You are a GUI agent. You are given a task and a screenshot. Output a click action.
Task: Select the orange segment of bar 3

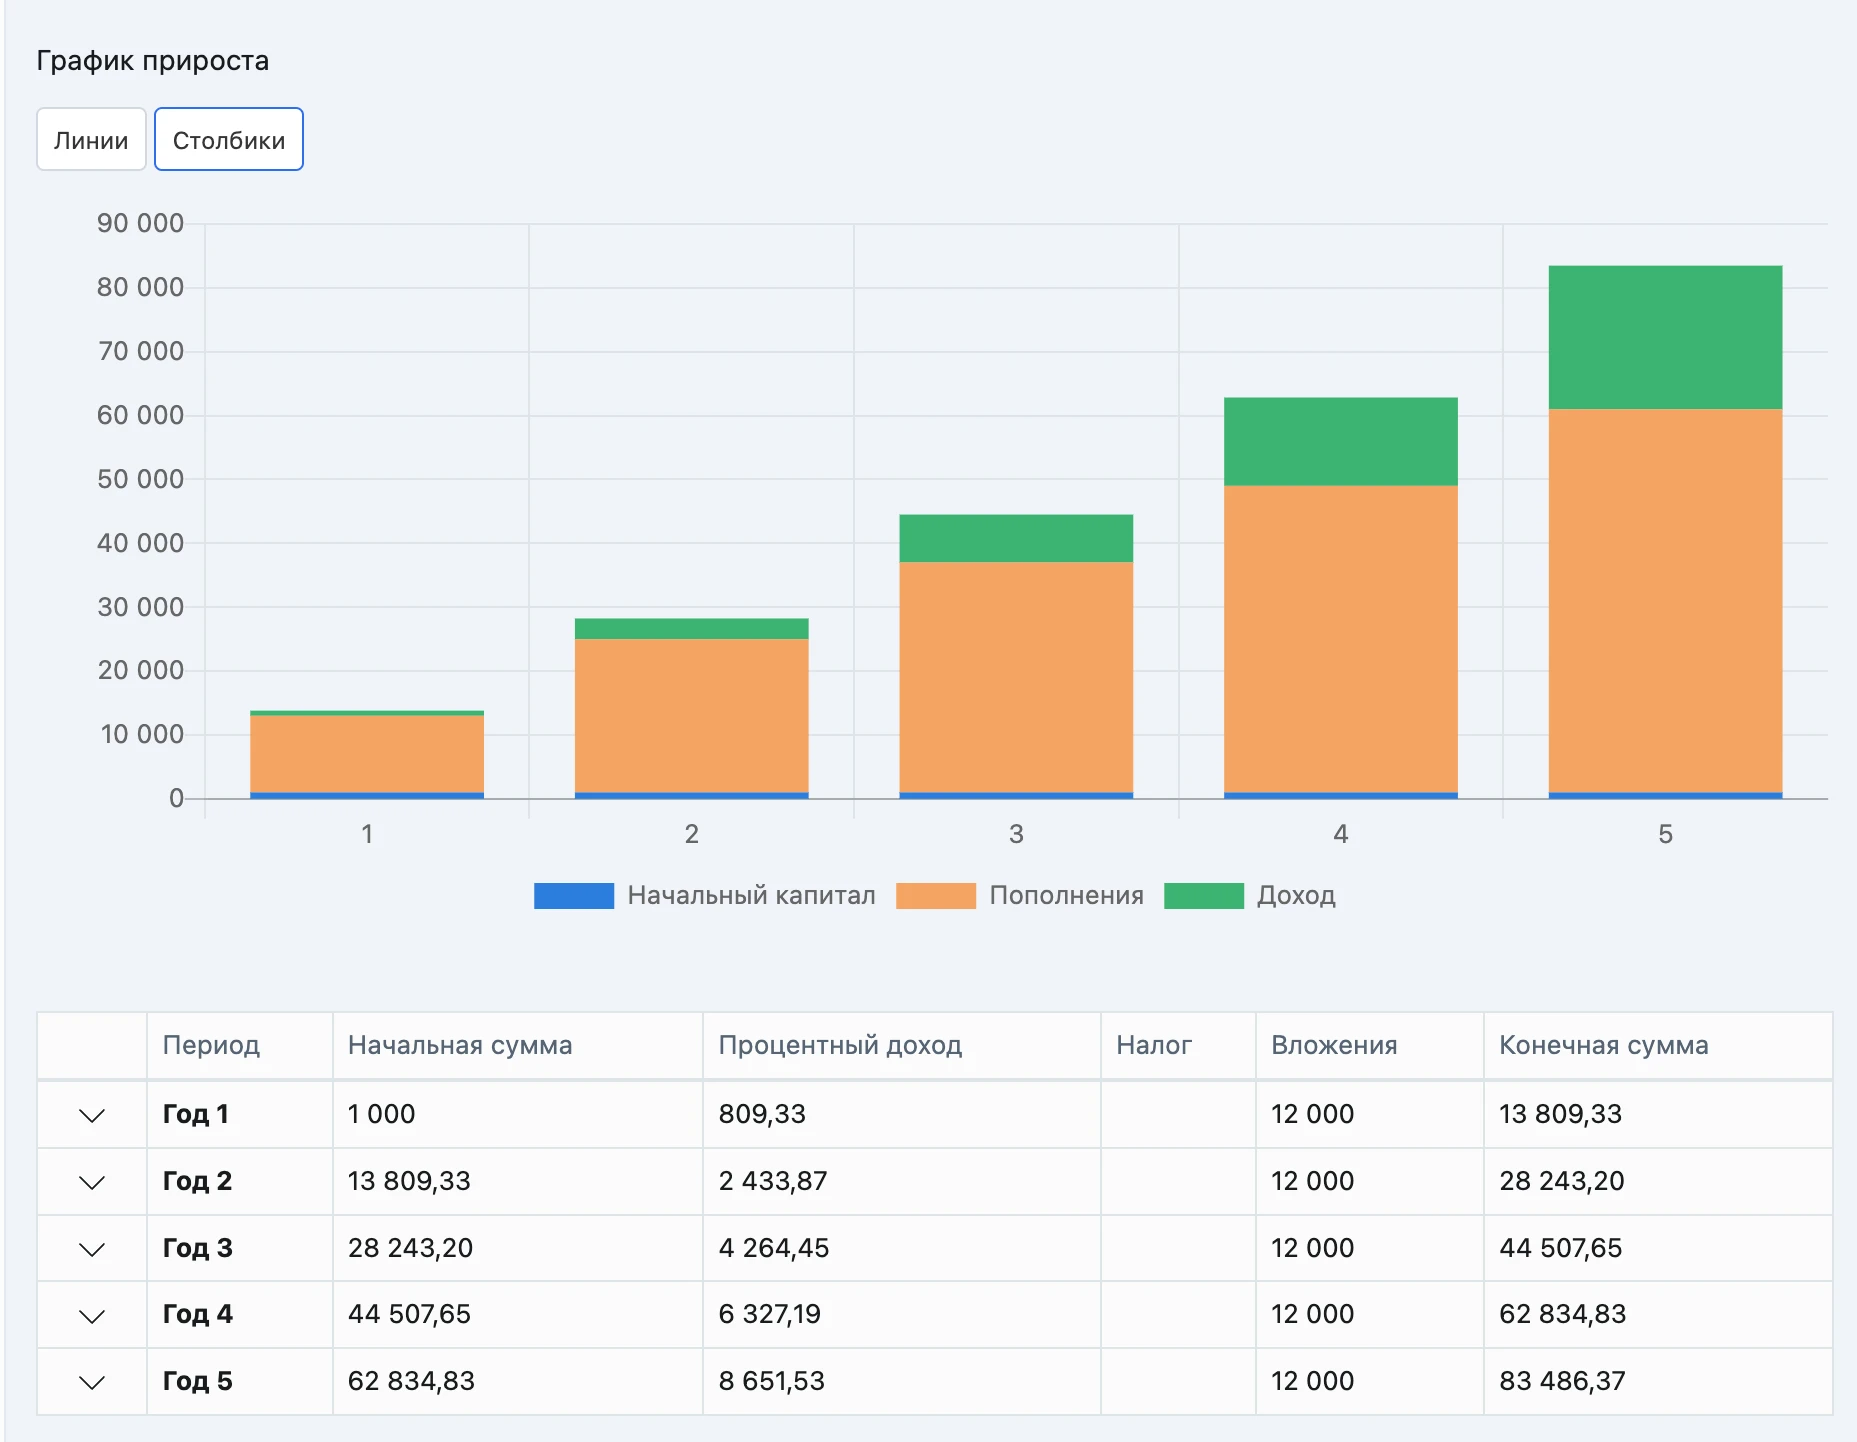(1016, 677)
